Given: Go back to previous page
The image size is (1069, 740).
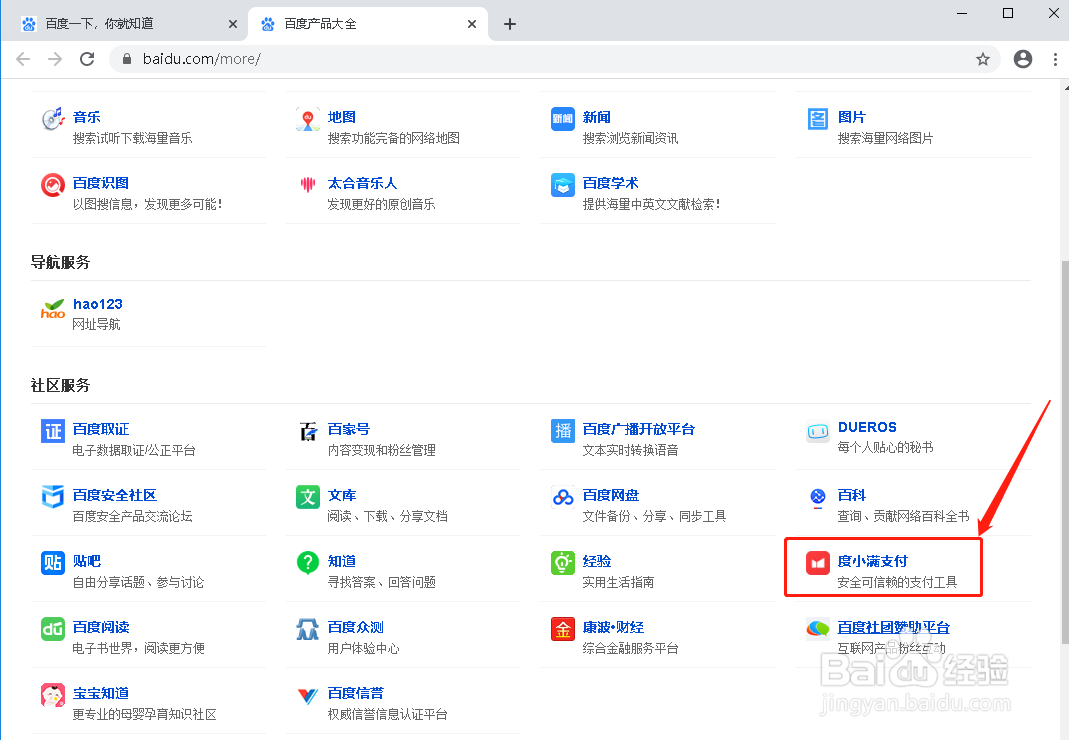Looking at the screenshot, I should tap(23, 59).
